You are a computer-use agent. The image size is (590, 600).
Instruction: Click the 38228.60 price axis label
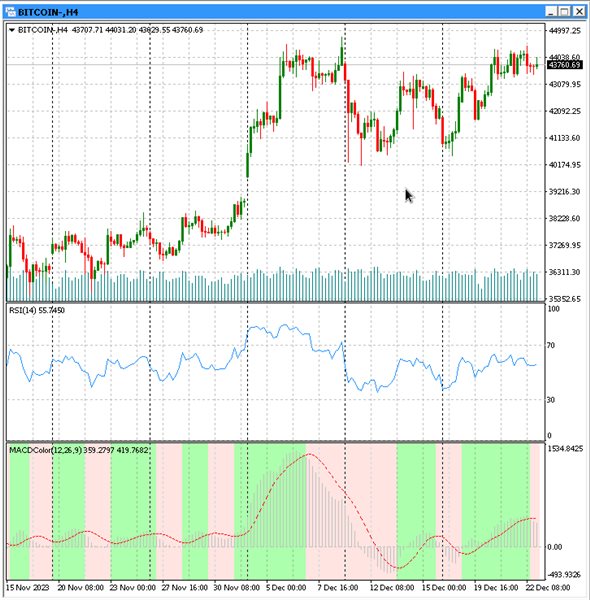(565, 218)
